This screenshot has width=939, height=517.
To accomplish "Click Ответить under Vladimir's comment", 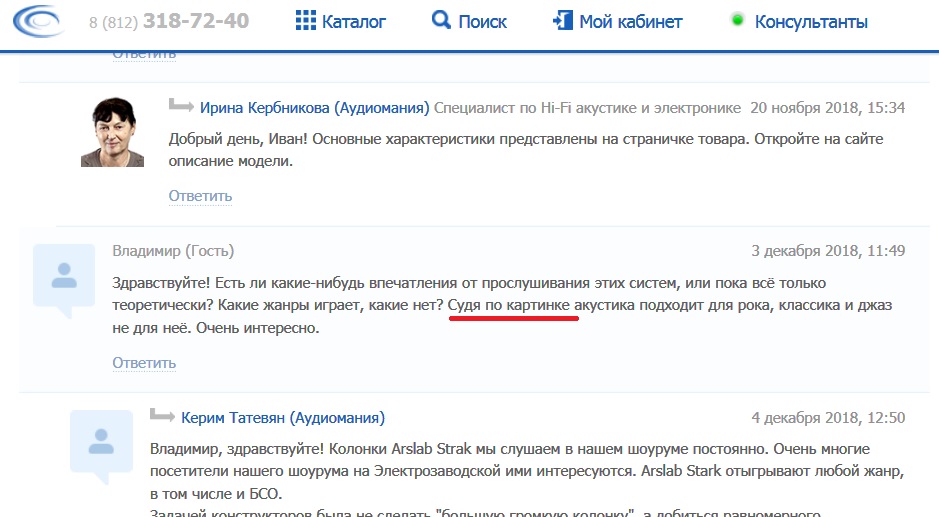I will tap(144, 362).
